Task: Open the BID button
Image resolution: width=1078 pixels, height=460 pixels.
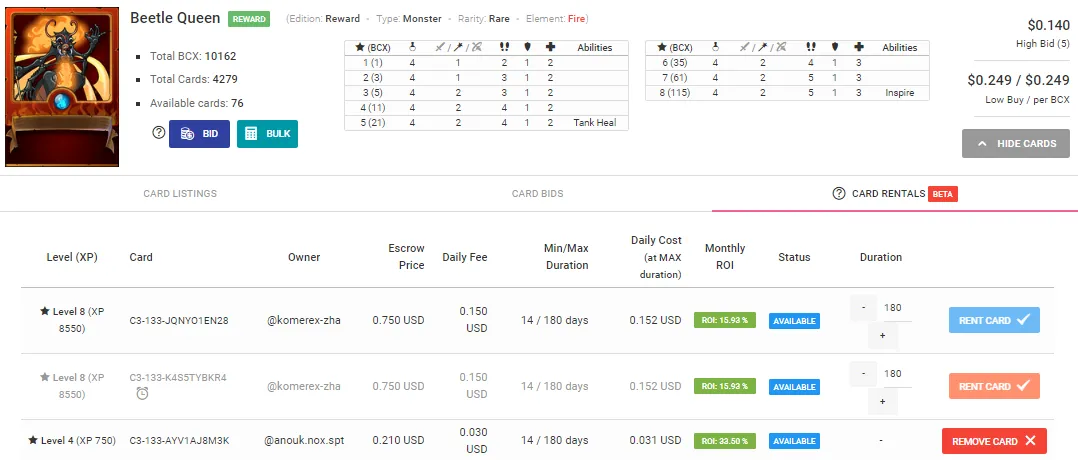Action: coord(199,134)
